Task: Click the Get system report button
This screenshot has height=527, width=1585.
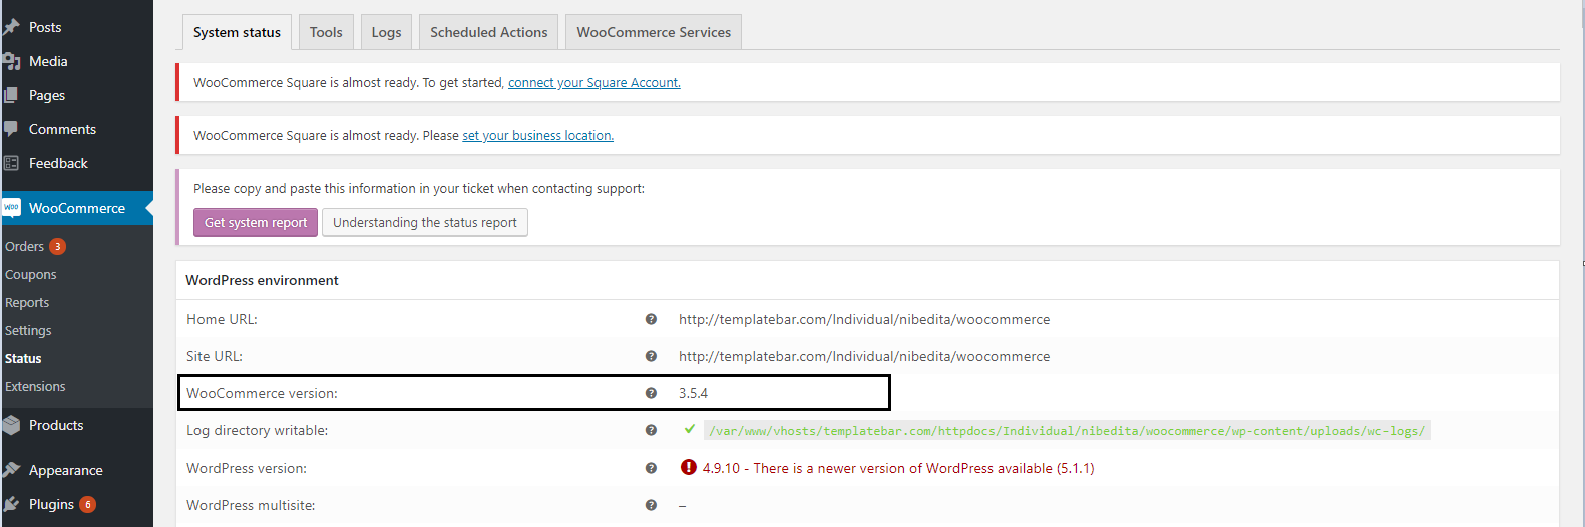Action: 256,222
